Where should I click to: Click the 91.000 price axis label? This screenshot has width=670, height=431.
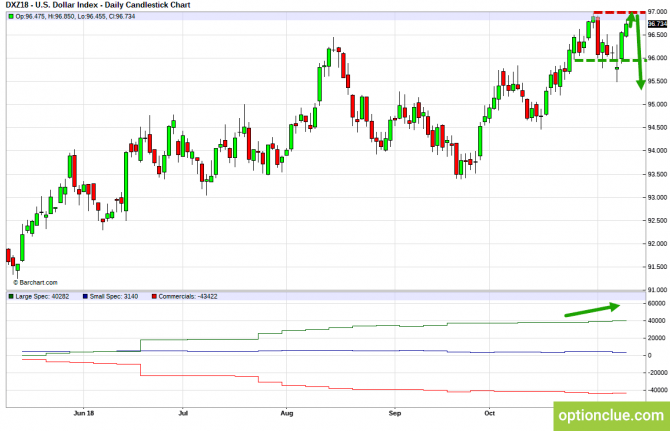[x=657, y=290]
